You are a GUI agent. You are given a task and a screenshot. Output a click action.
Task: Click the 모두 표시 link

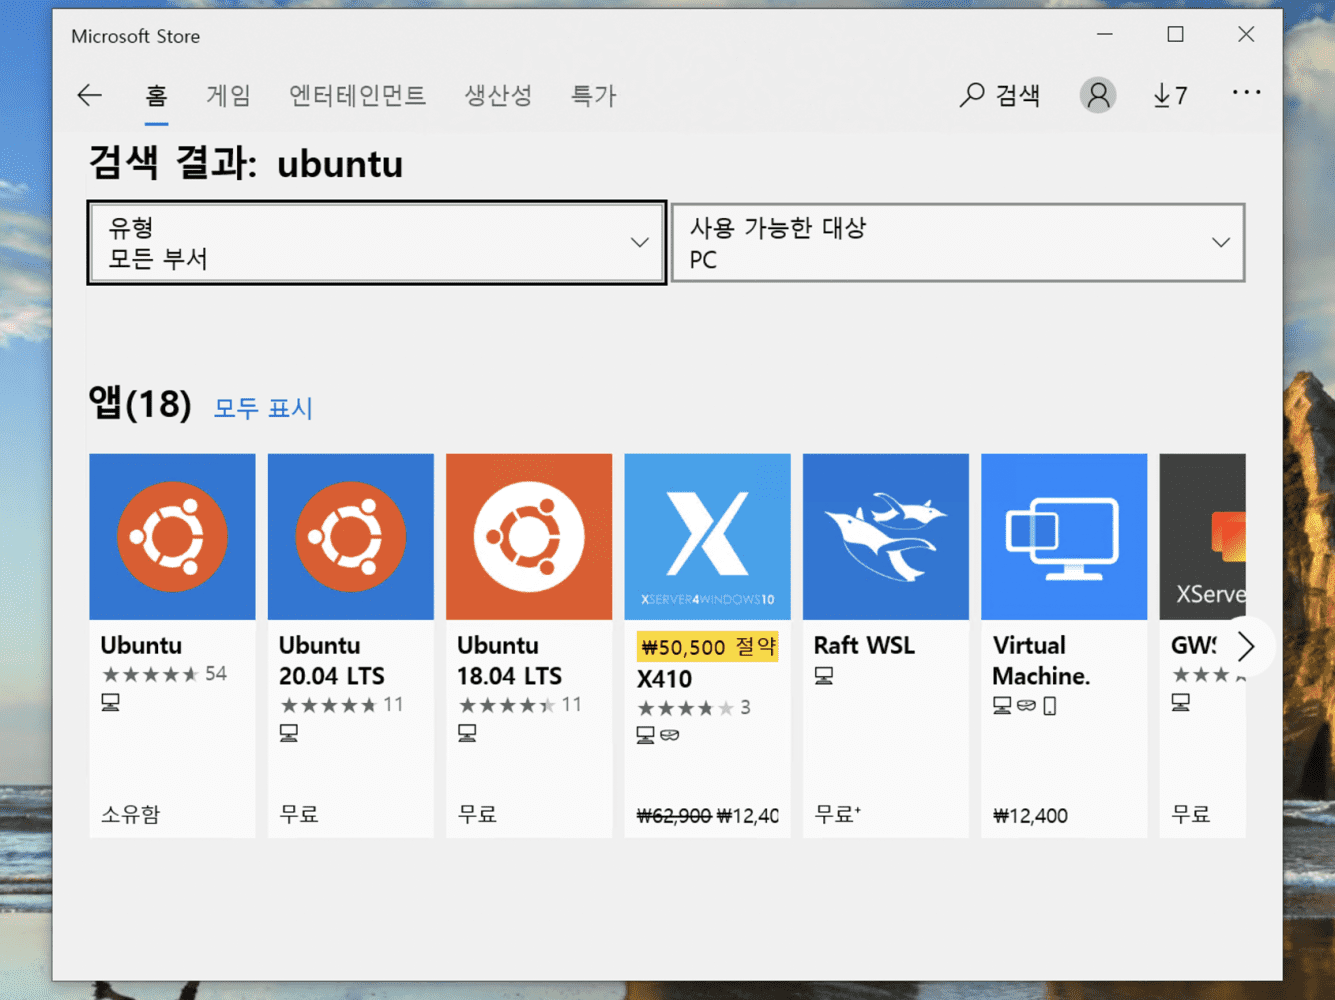(263, 408)
